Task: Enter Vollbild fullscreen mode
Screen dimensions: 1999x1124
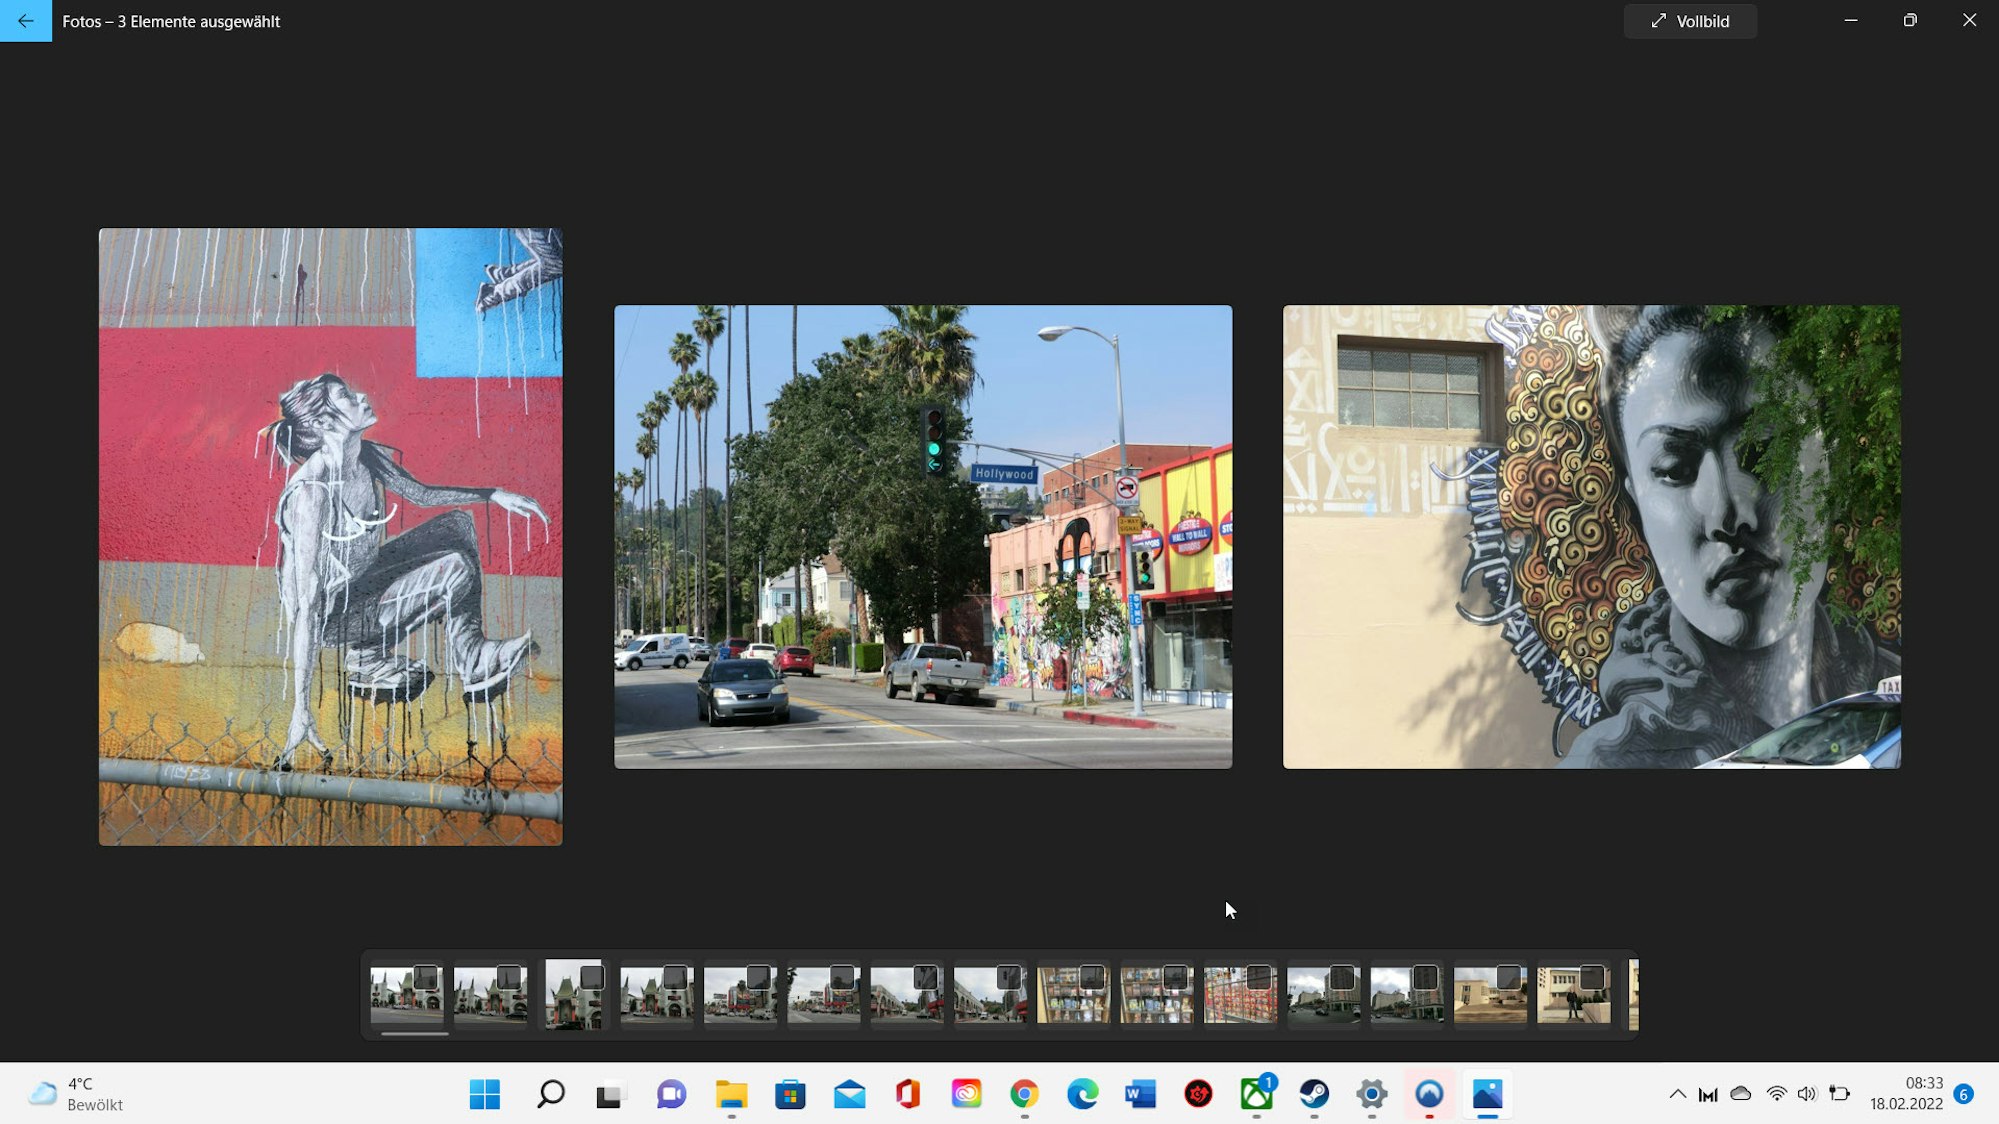Action: point(1690,21)
